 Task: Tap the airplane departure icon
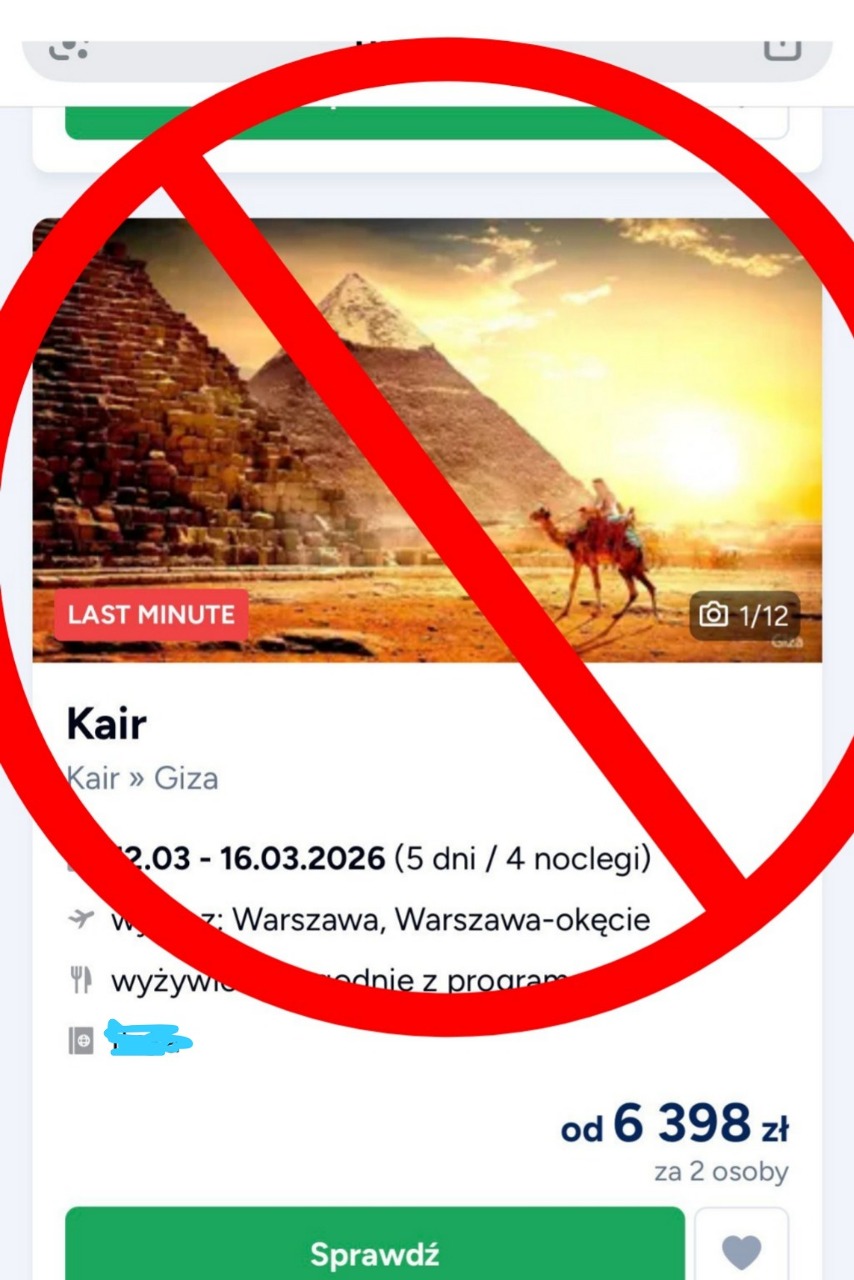[81, 918]
